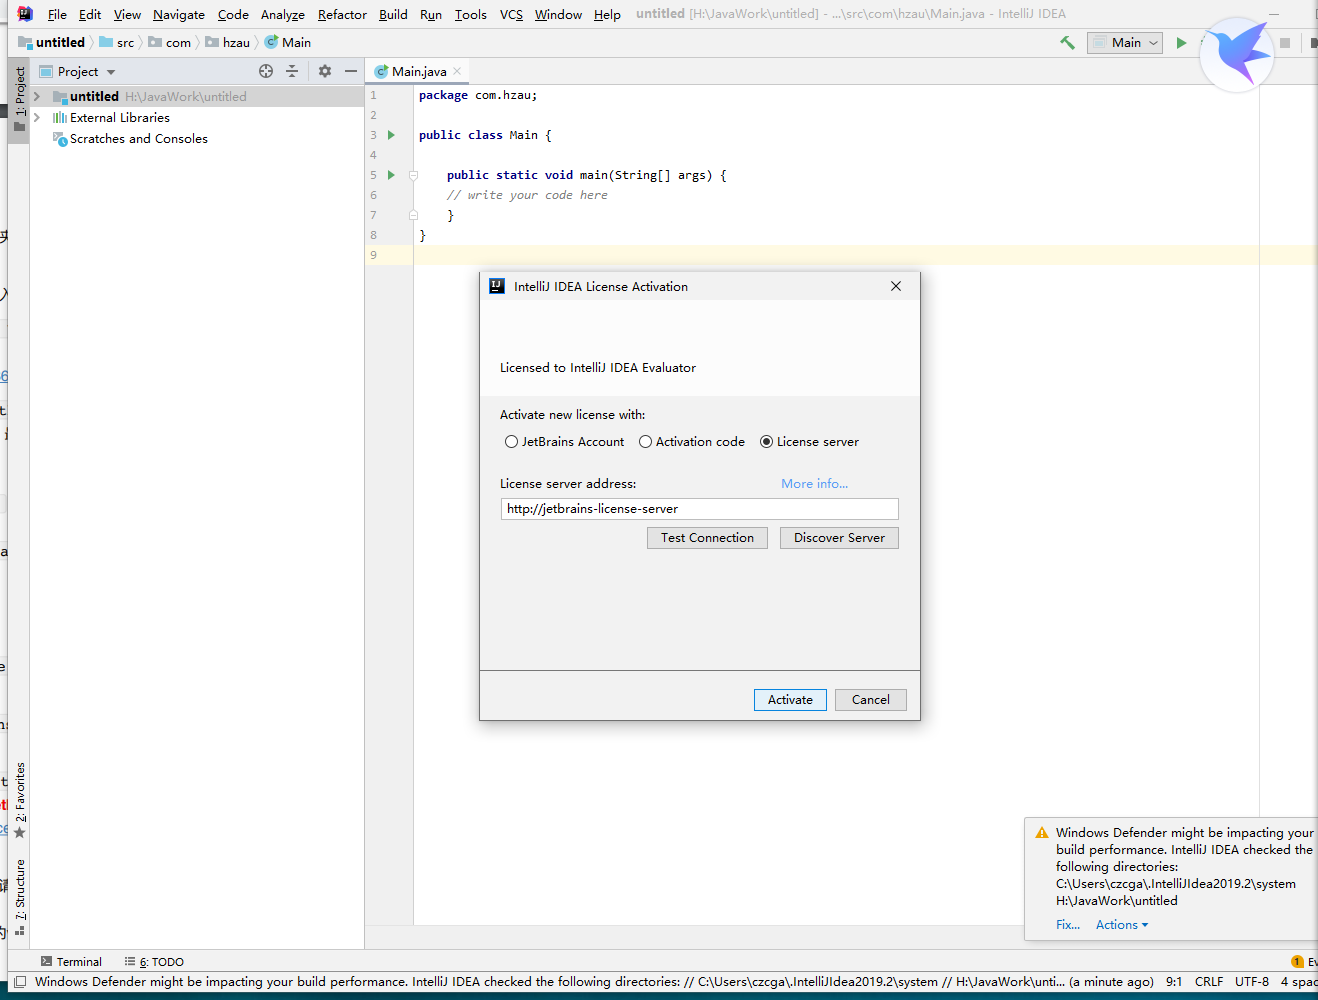Hide the Project tool window with minus icon
1318x1000 pixels.
click(351, 71)
